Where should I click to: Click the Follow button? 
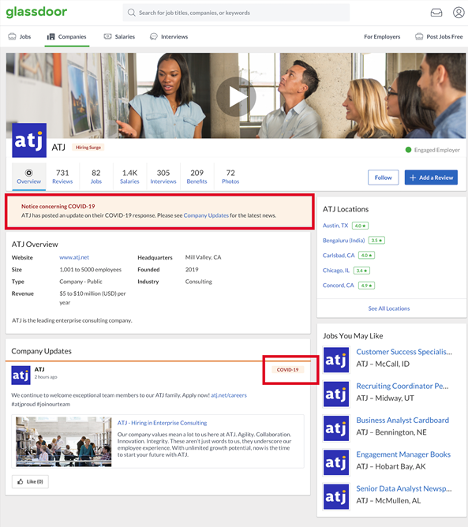tap(383, 177)
